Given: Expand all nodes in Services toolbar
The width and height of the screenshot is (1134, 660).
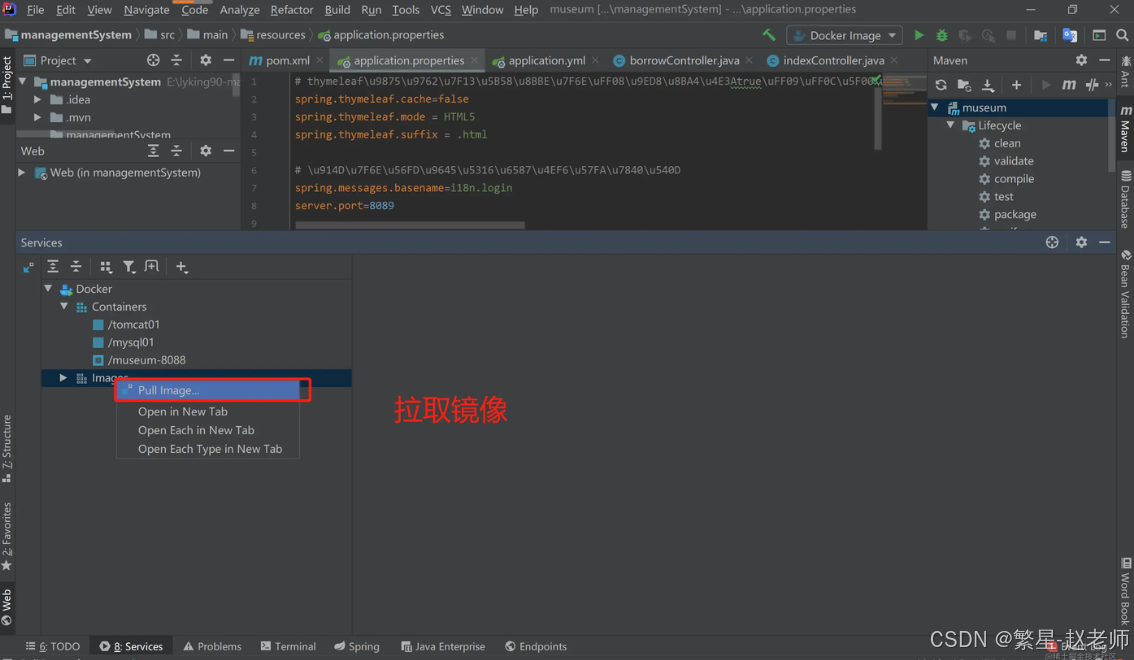Looking at the screenshot, I should pos(53,267).
